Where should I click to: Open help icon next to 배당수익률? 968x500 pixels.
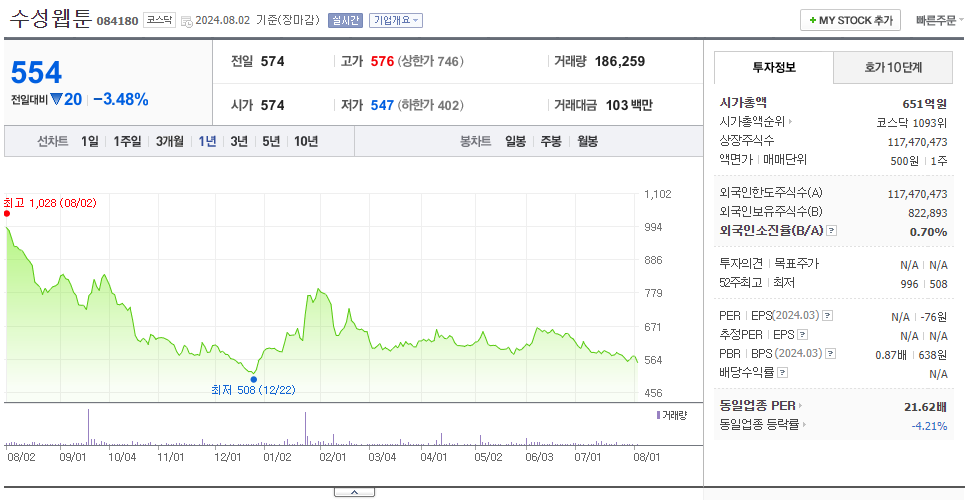coord(783,373)
